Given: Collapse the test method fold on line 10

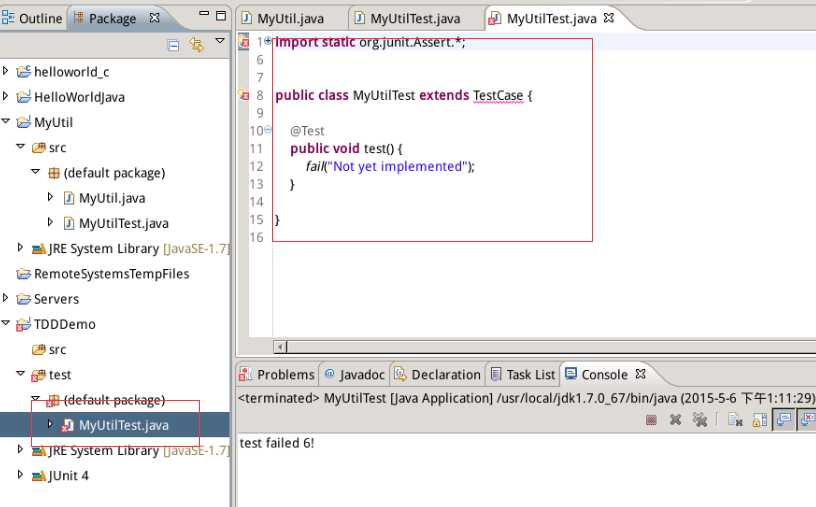Looking at the screenshot, I should (267, 130).
